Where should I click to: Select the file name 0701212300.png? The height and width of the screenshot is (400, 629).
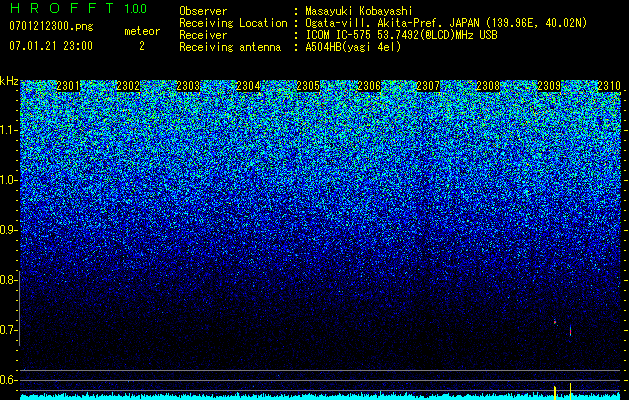click(x=51, y=26)
